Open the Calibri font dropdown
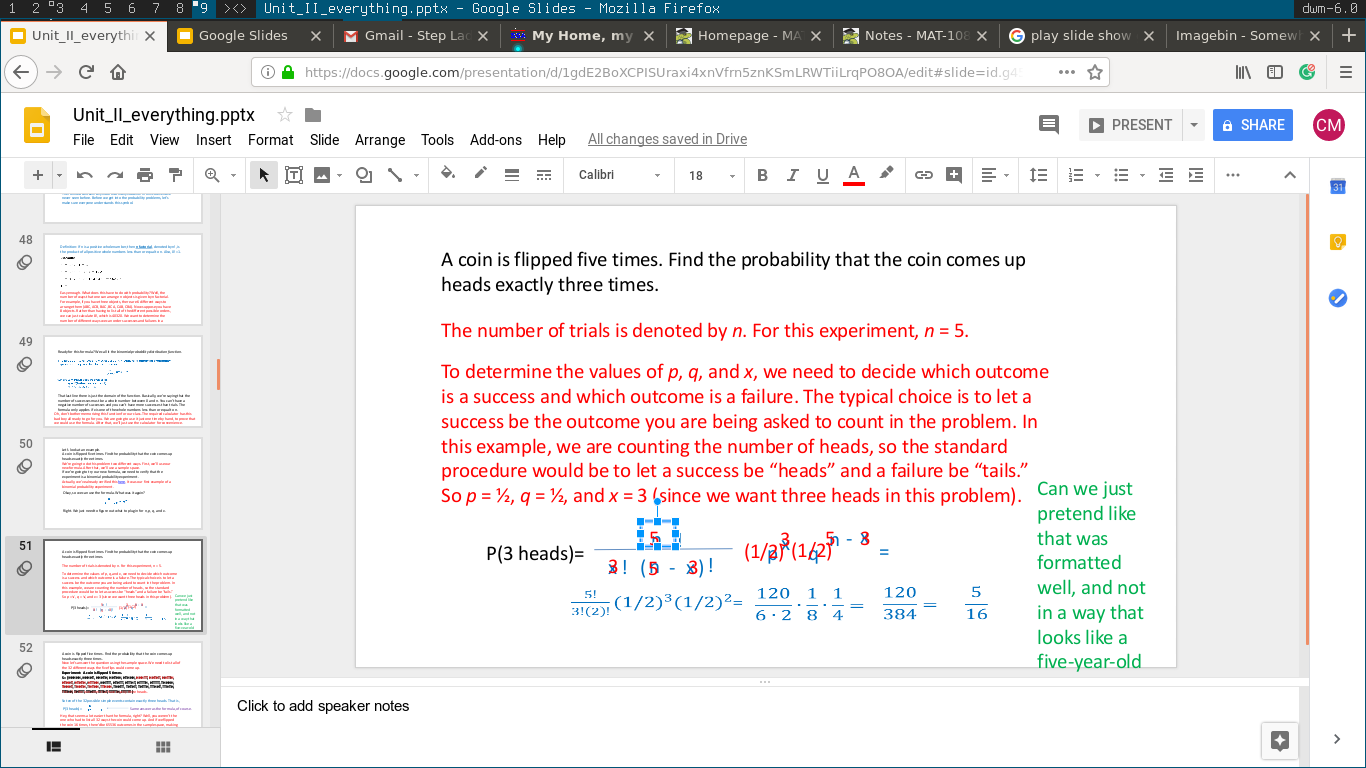This screenshot has width=1366, height=768. tap(620, 175)
